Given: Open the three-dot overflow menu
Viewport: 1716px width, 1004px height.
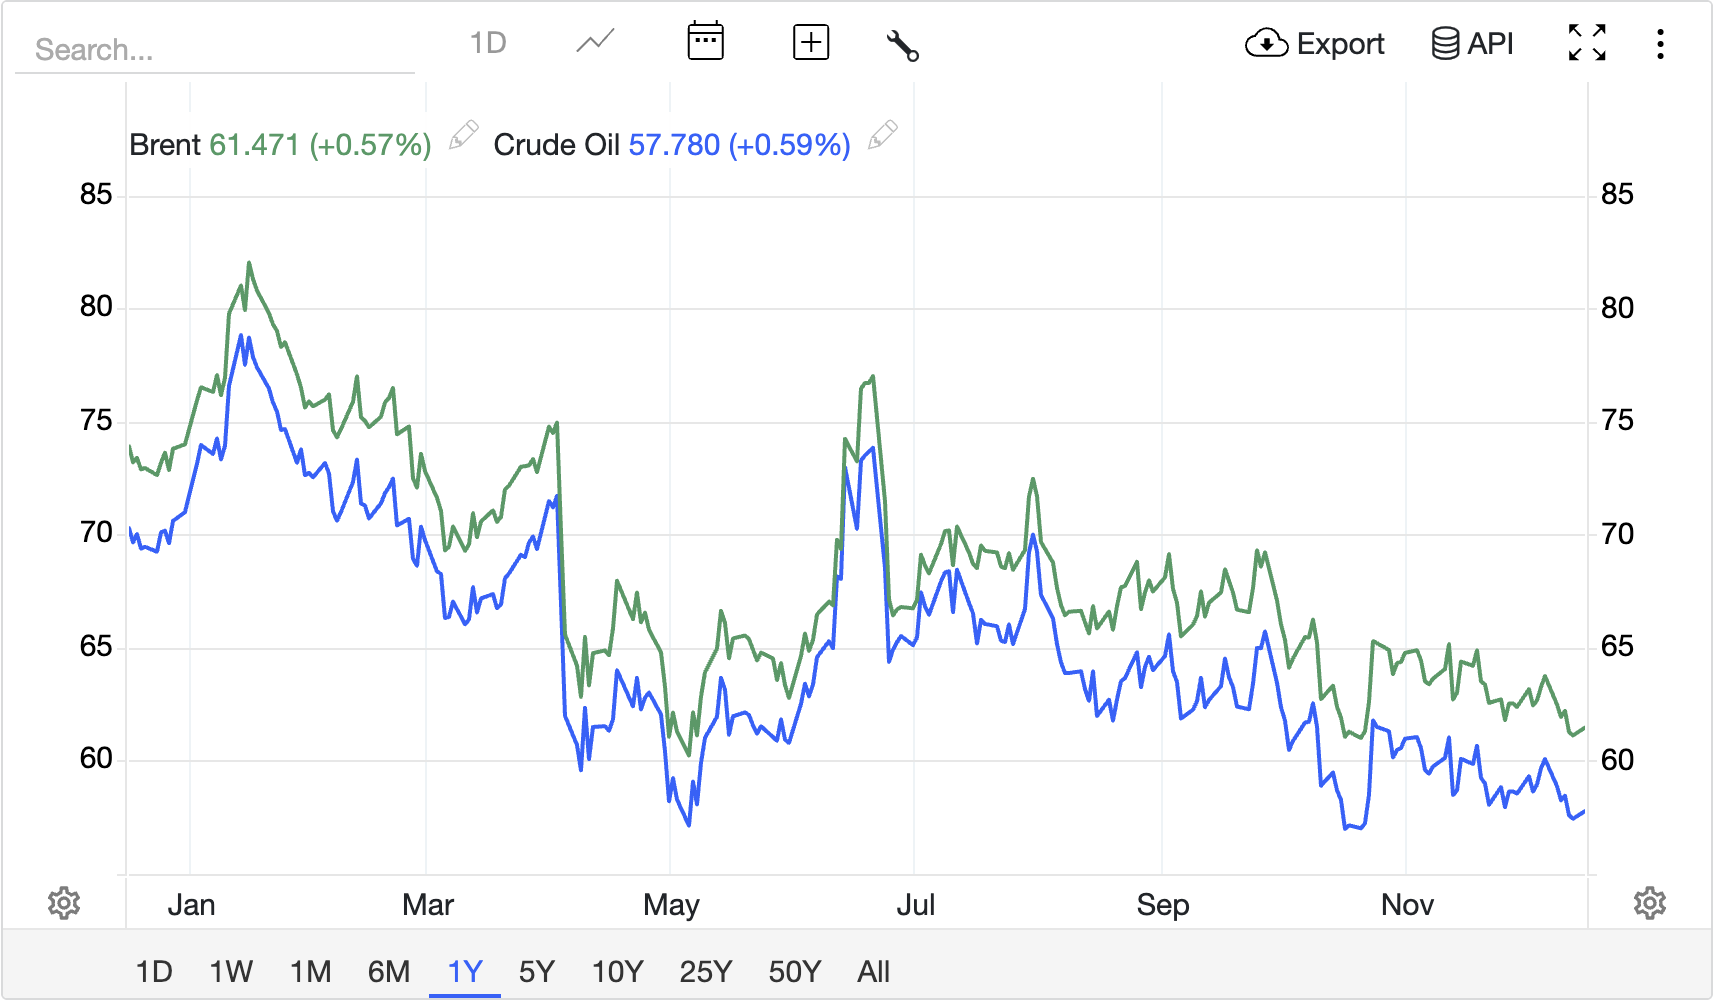Looking at the screenshot, I should (x=1660, y=43).
